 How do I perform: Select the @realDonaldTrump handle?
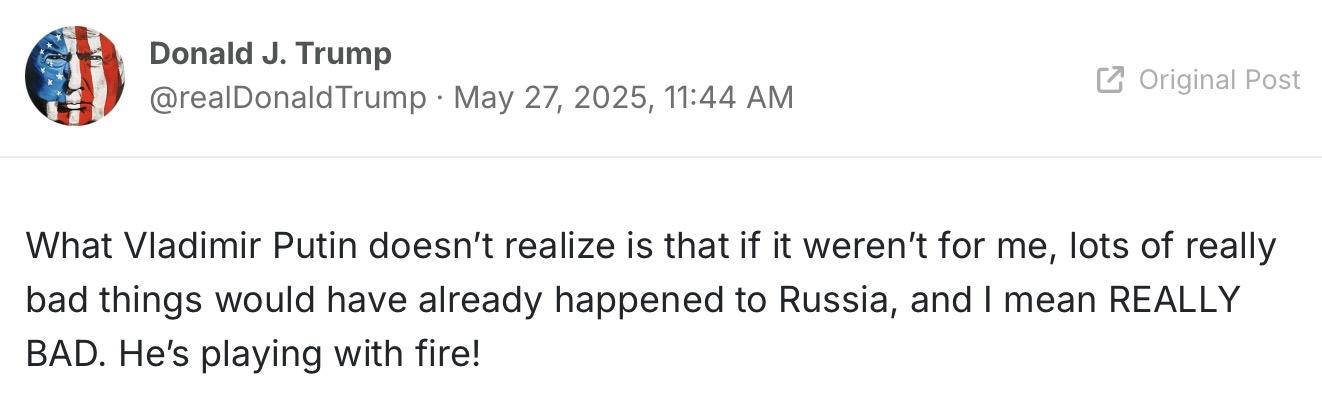pos(287,98)
